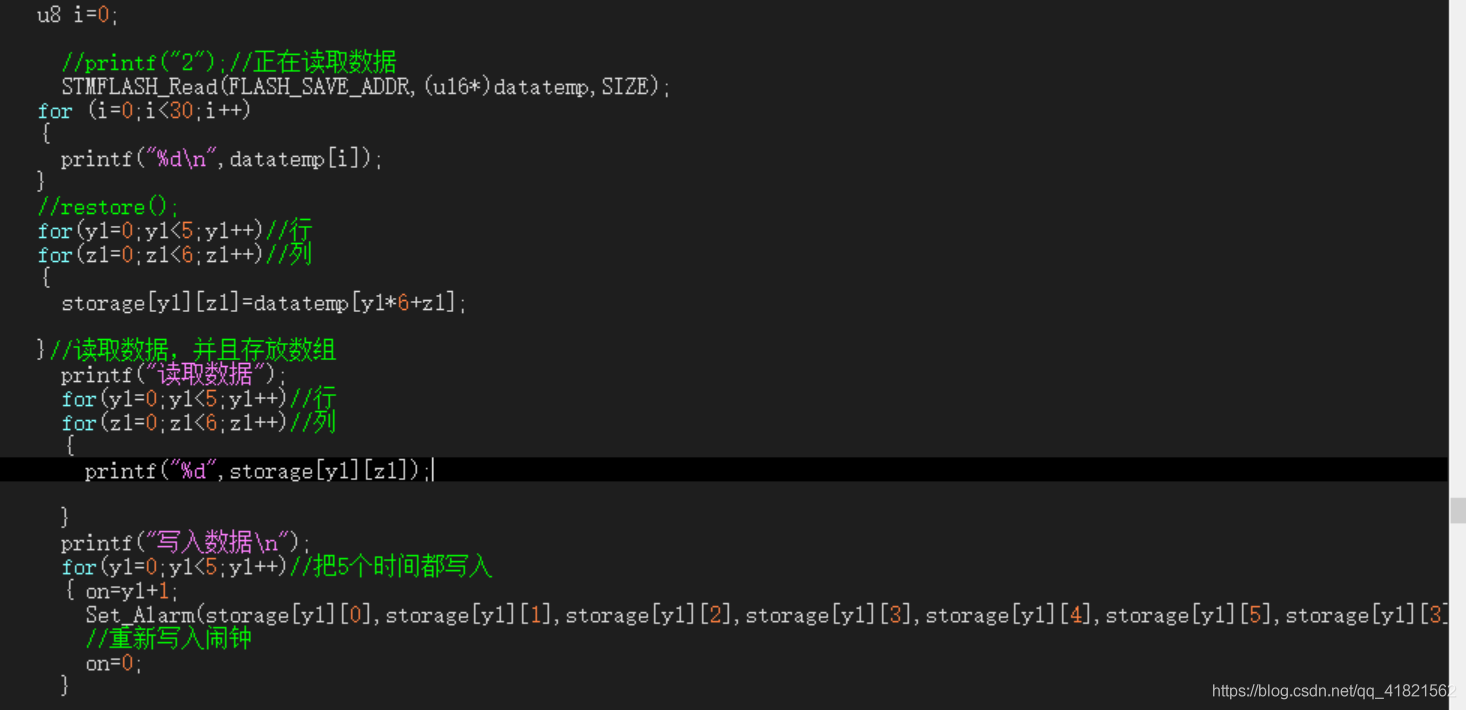The height and width of the screenshot is (710, 1466).
Task: Click the commented //restore(); line
Action: (x=108, y=207)
